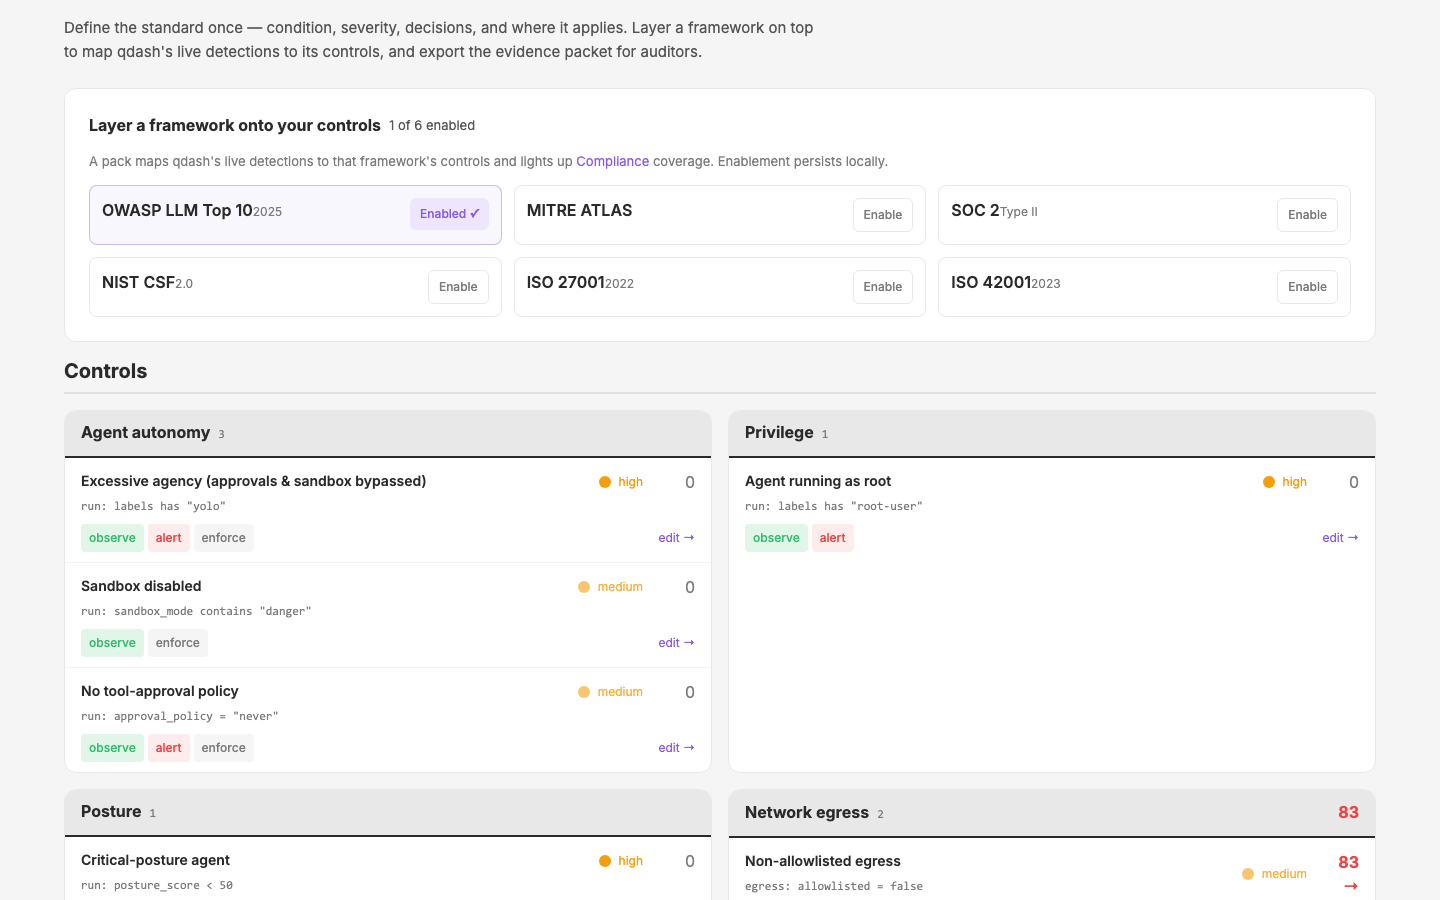Edit the Agent running as root control
The image size is (1440, 900).
1340,538
